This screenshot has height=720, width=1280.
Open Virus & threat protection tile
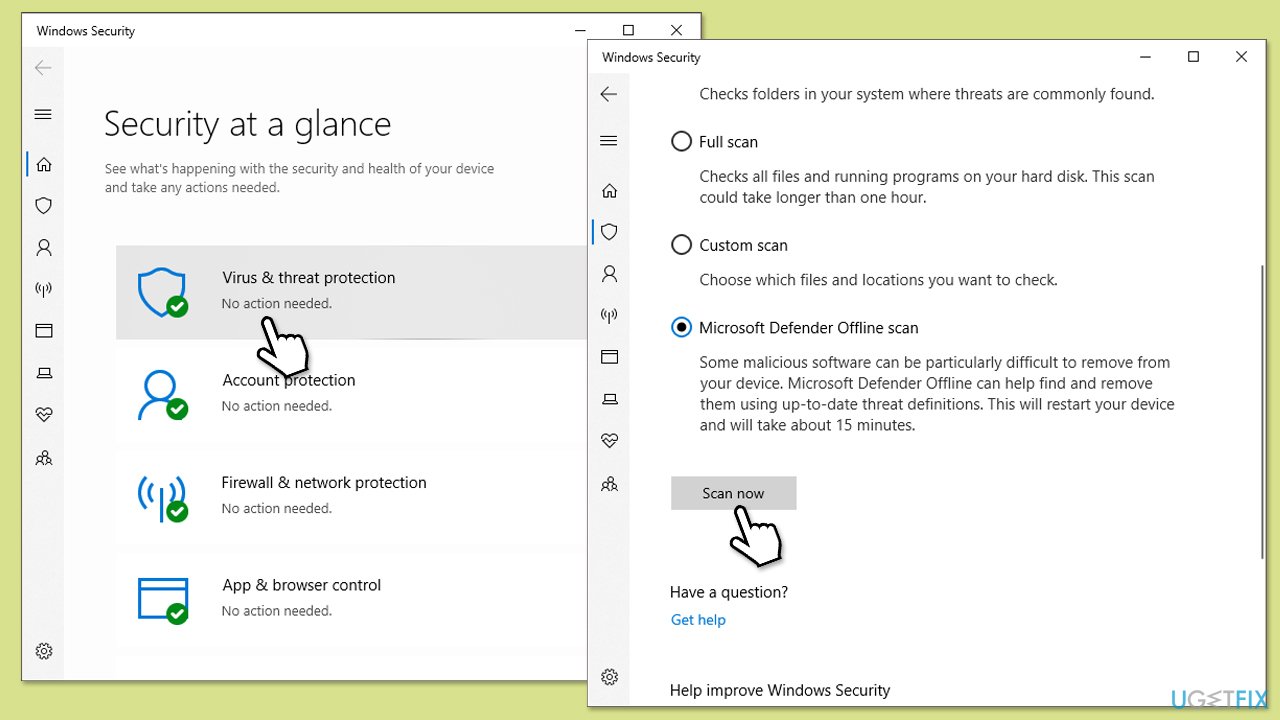click(x=351, y=292)
